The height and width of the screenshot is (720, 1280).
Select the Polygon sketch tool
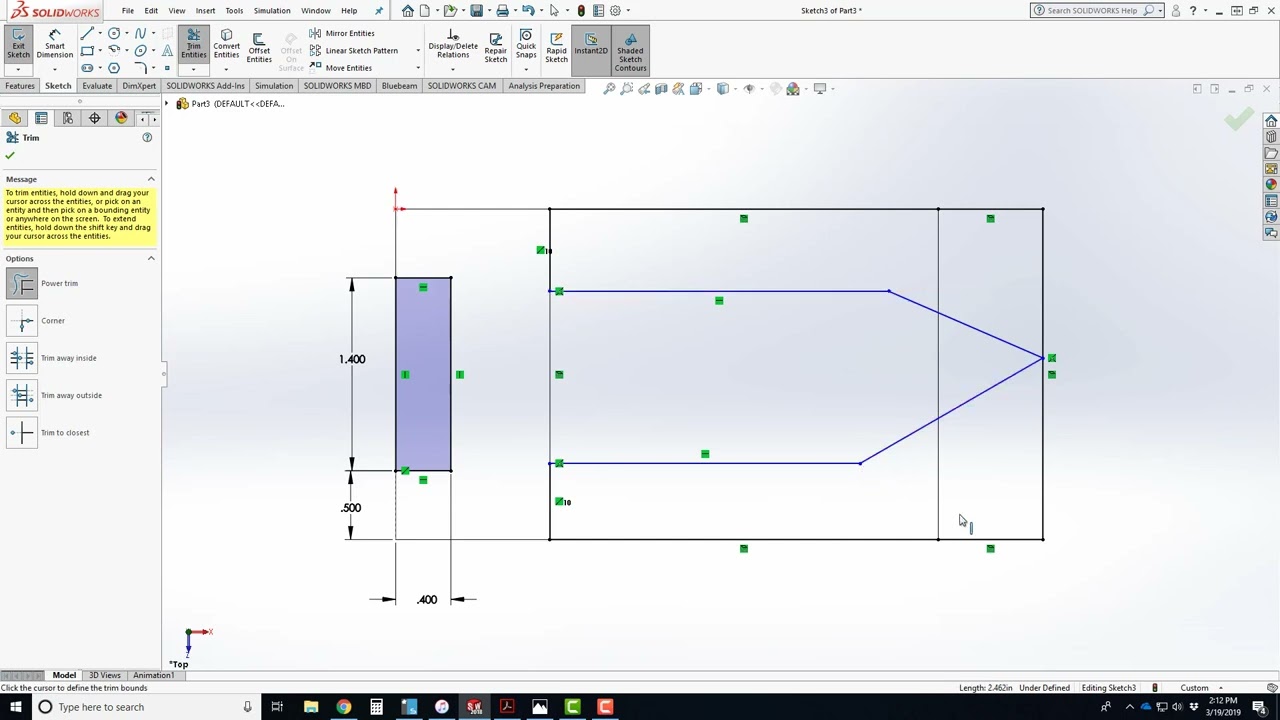pyautogui.click(x=114, y=68)
